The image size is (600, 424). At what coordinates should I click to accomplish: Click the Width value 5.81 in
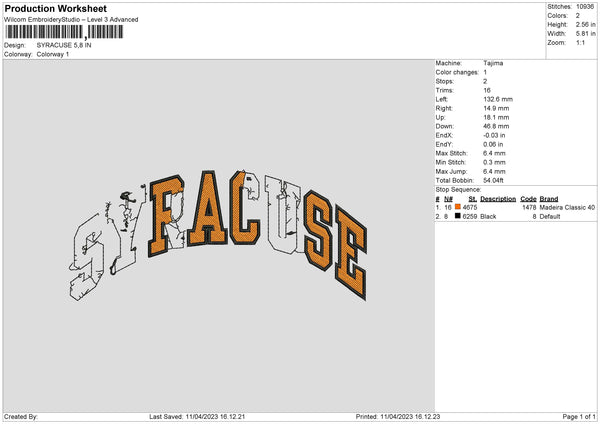click(x=585, y=34)
